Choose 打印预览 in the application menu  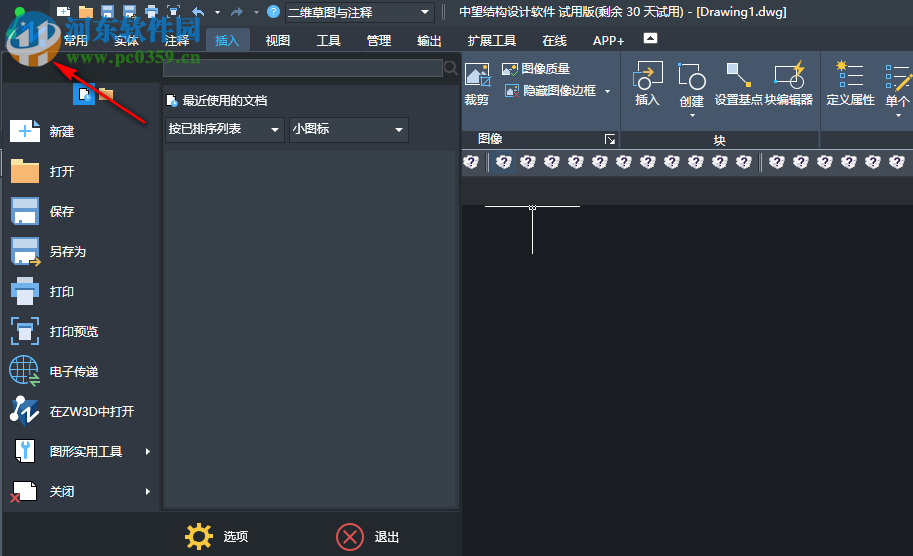(79, 331)
